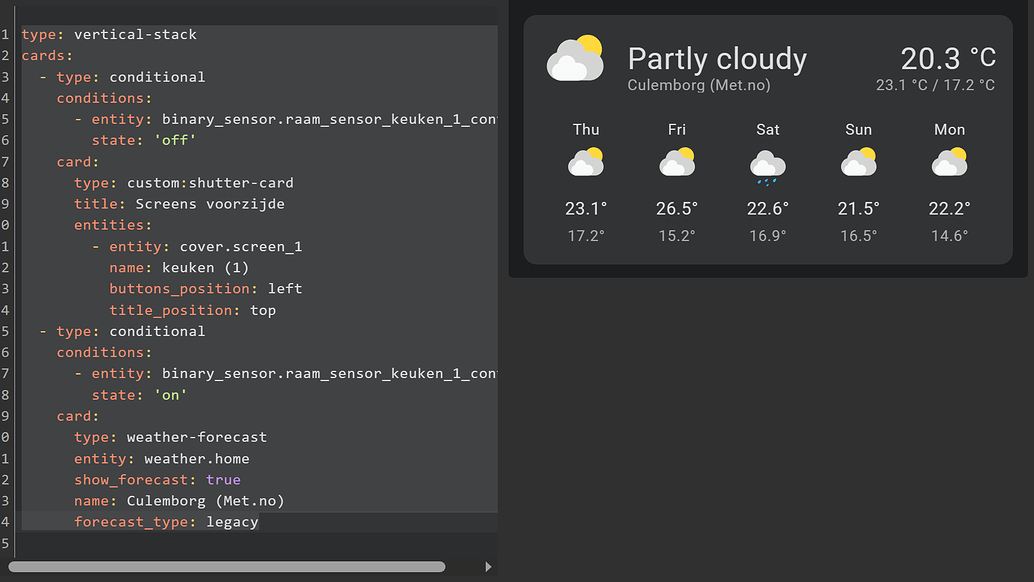Click Monday's high temperature 22.2°
The image size is (1034, 582).
point(950,209)
